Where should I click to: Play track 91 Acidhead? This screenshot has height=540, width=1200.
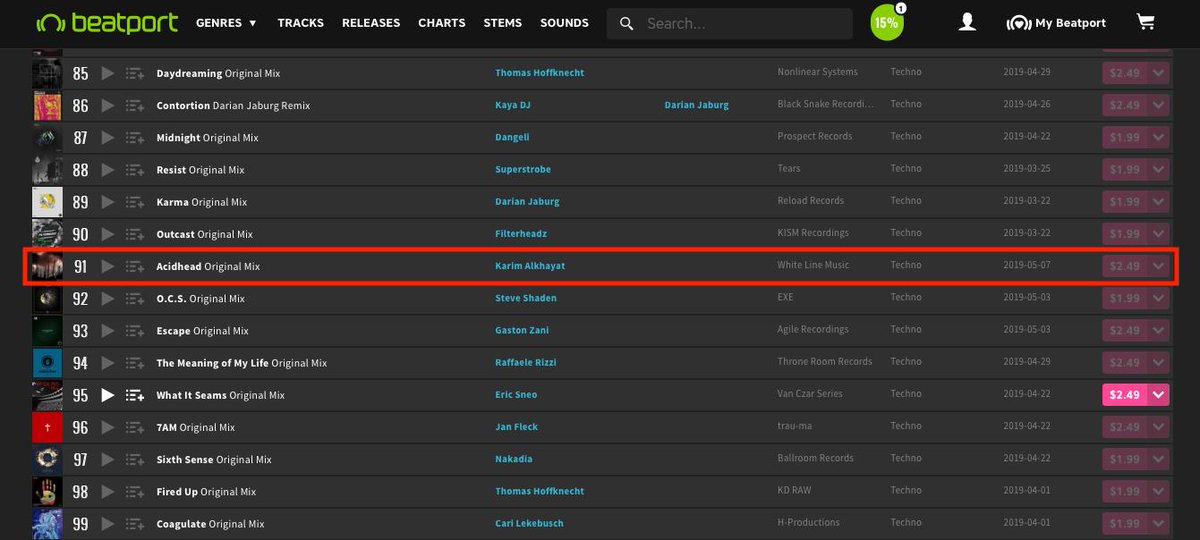click(108, 267)
